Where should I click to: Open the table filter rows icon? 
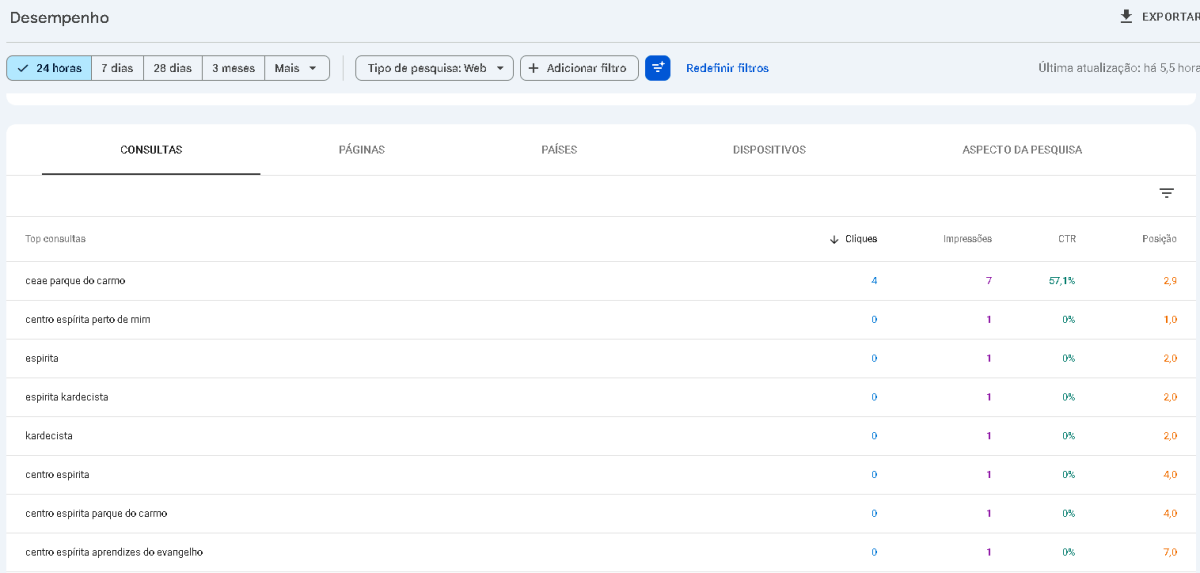pyautogui.click(x=1166, y=194)
